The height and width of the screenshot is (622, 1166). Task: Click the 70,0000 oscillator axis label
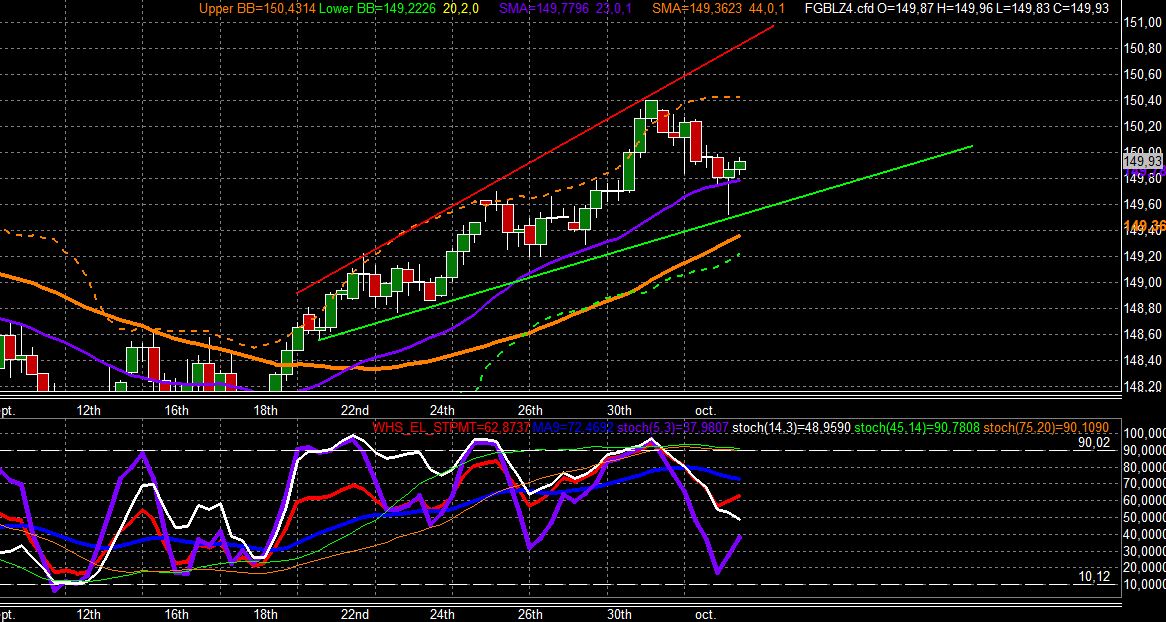(x=1144, y=484)
